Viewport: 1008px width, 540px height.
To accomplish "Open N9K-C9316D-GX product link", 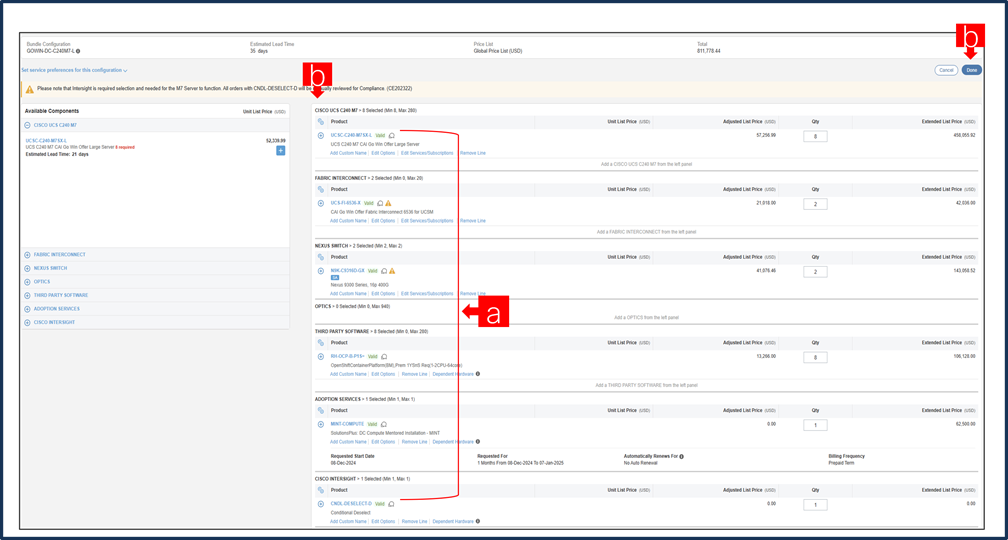I will [348, 271].
